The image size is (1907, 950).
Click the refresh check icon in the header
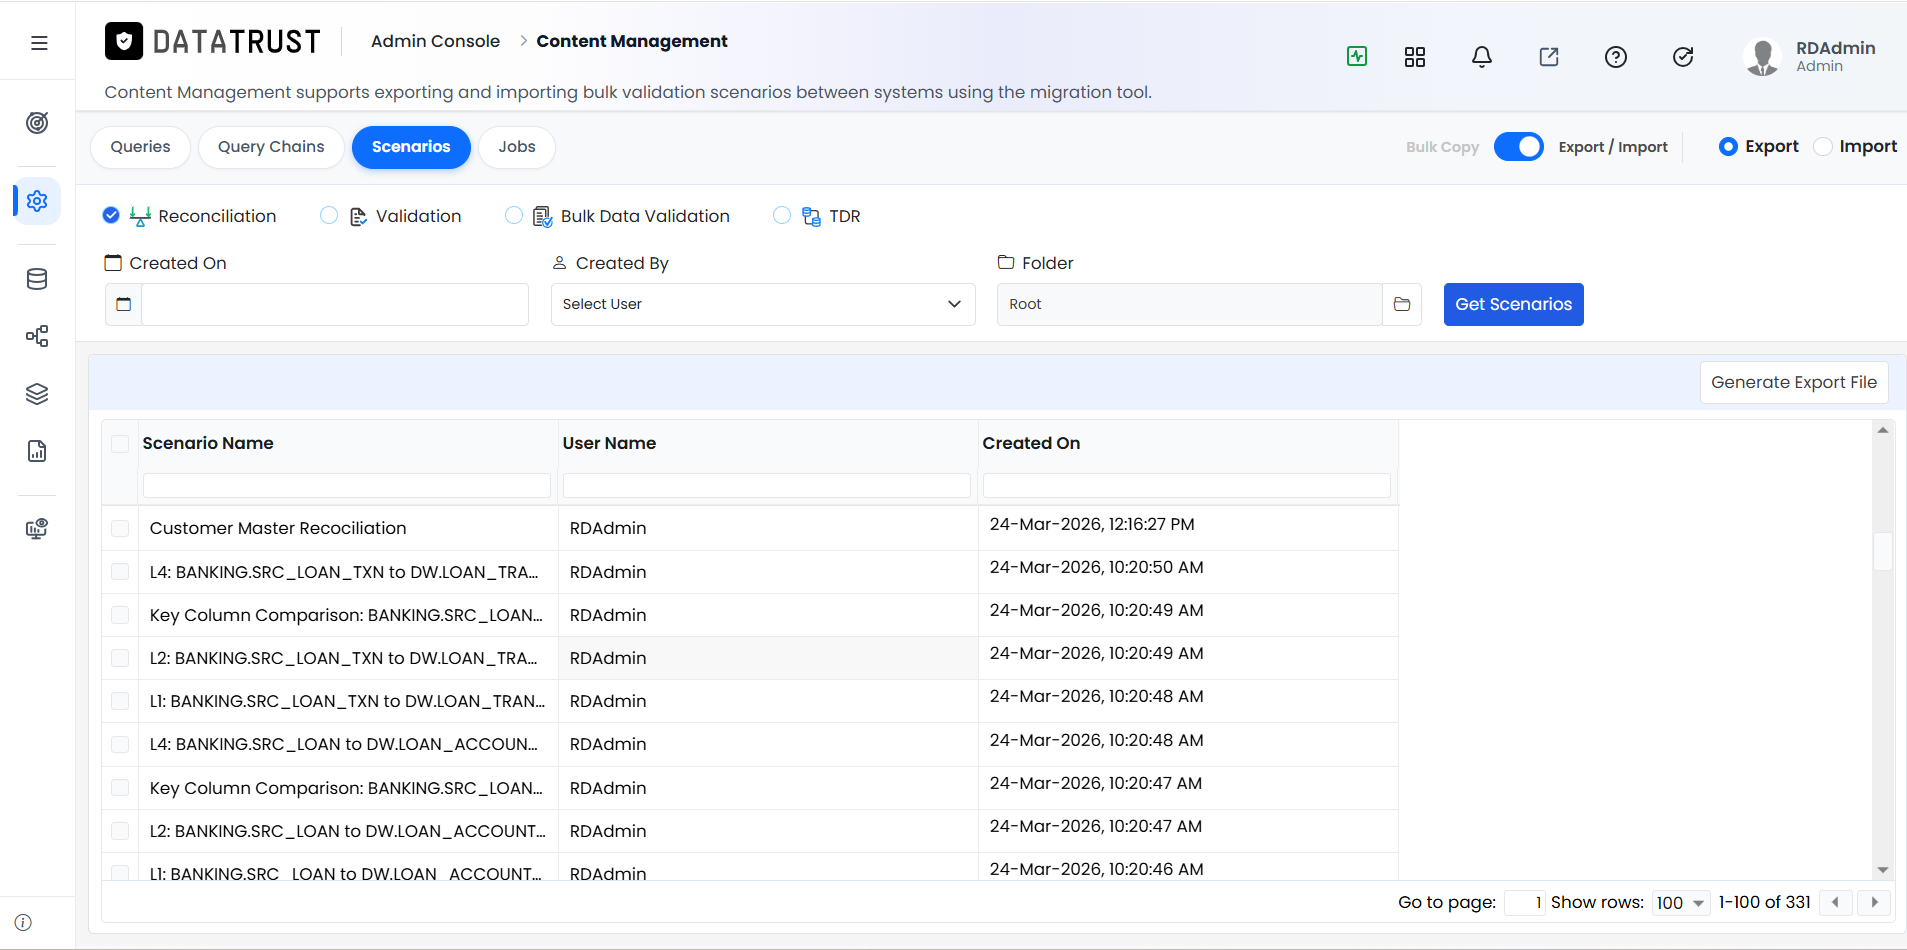[1683, 57]
